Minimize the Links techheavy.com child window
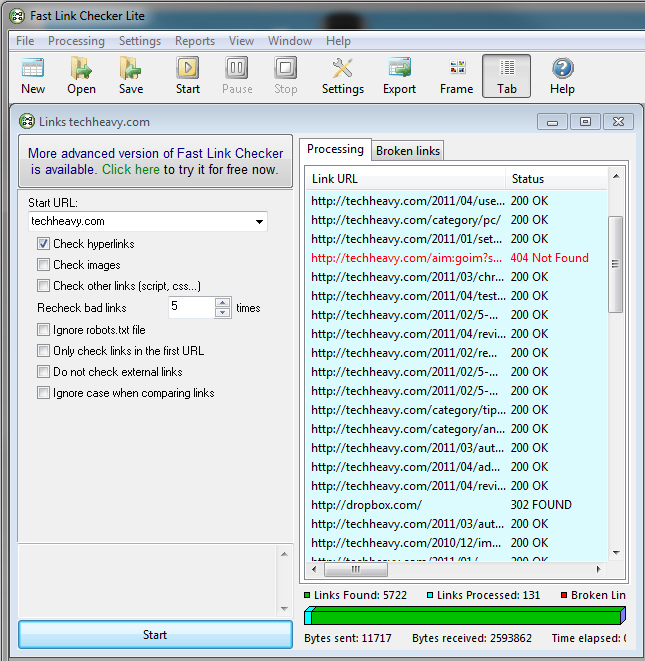The width and height of the screenshot is (645, 661). tap(553, 122)
